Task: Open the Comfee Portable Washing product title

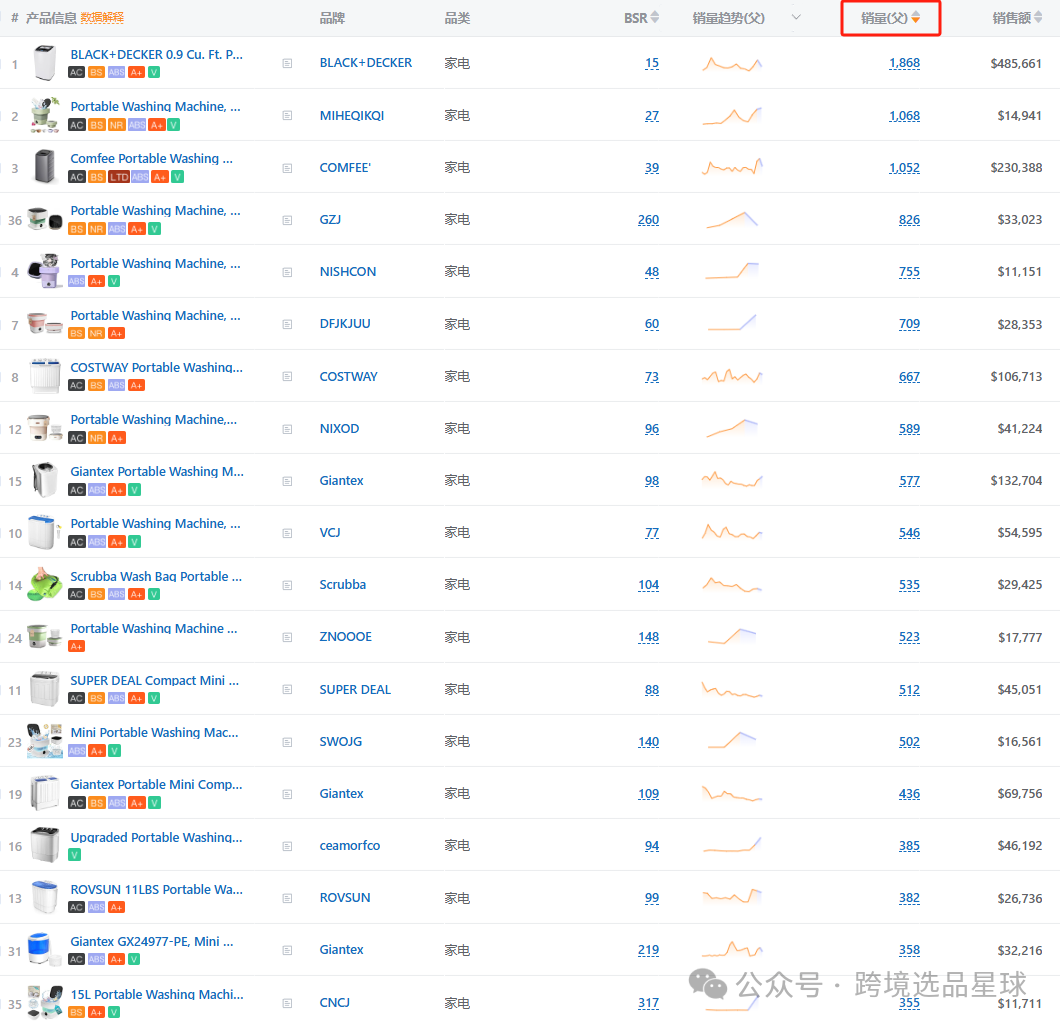Action: coord(151,159)
